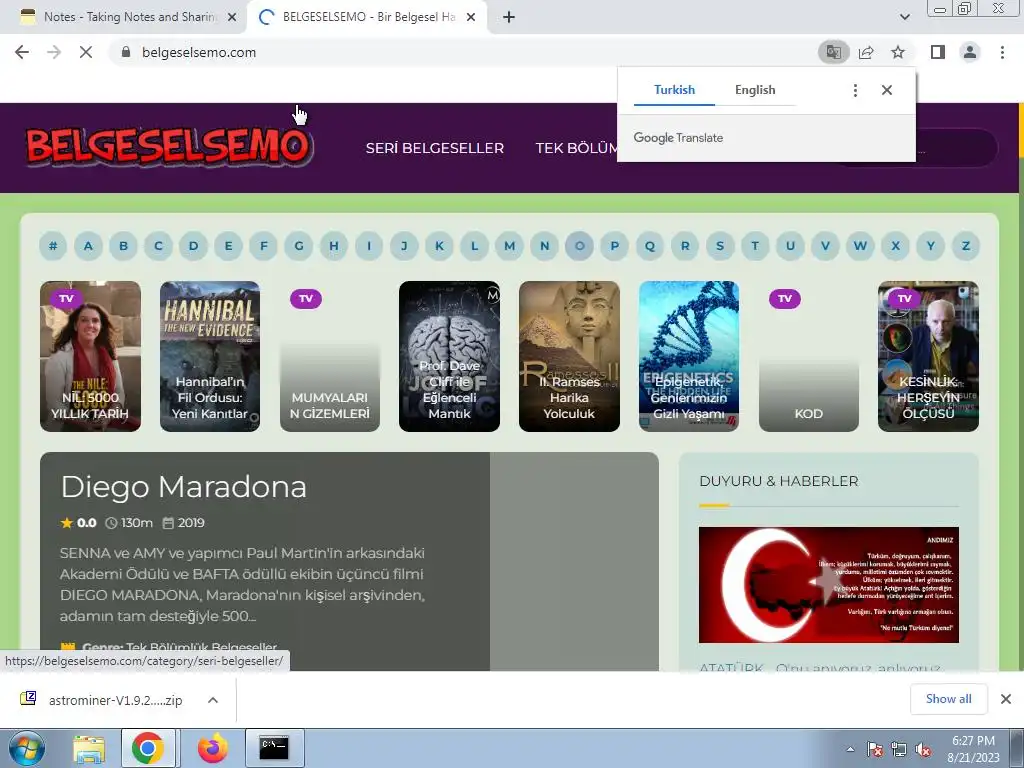Close the Google Translate popup
This screenshot has height=768, width=1024.
click(x=886, y=90)
